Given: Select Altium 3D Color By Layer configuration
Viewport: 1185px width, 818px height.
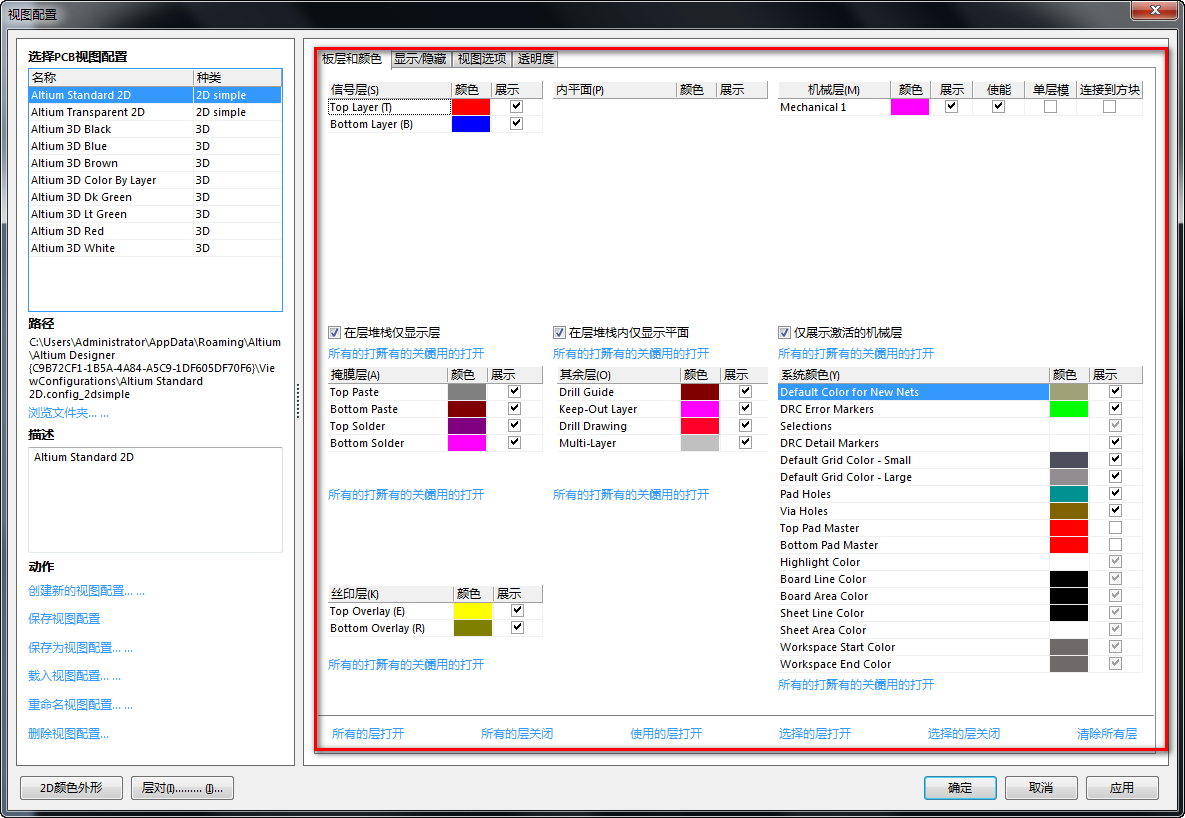Looking at the screenshot, I should (155, 180).
